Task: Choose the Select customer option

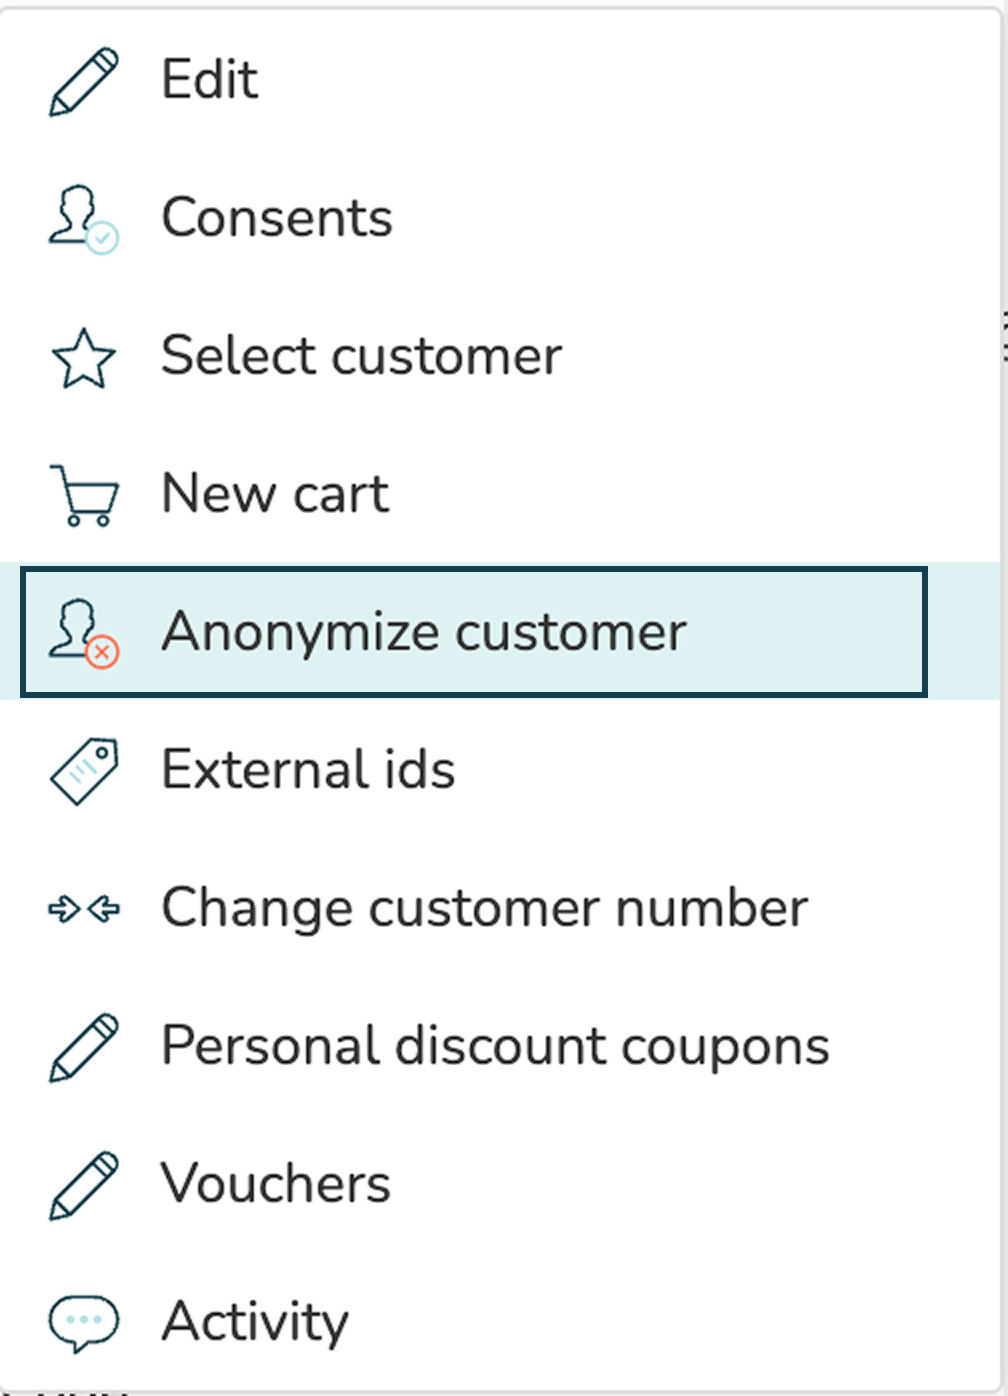Action: tap(500, 357)
